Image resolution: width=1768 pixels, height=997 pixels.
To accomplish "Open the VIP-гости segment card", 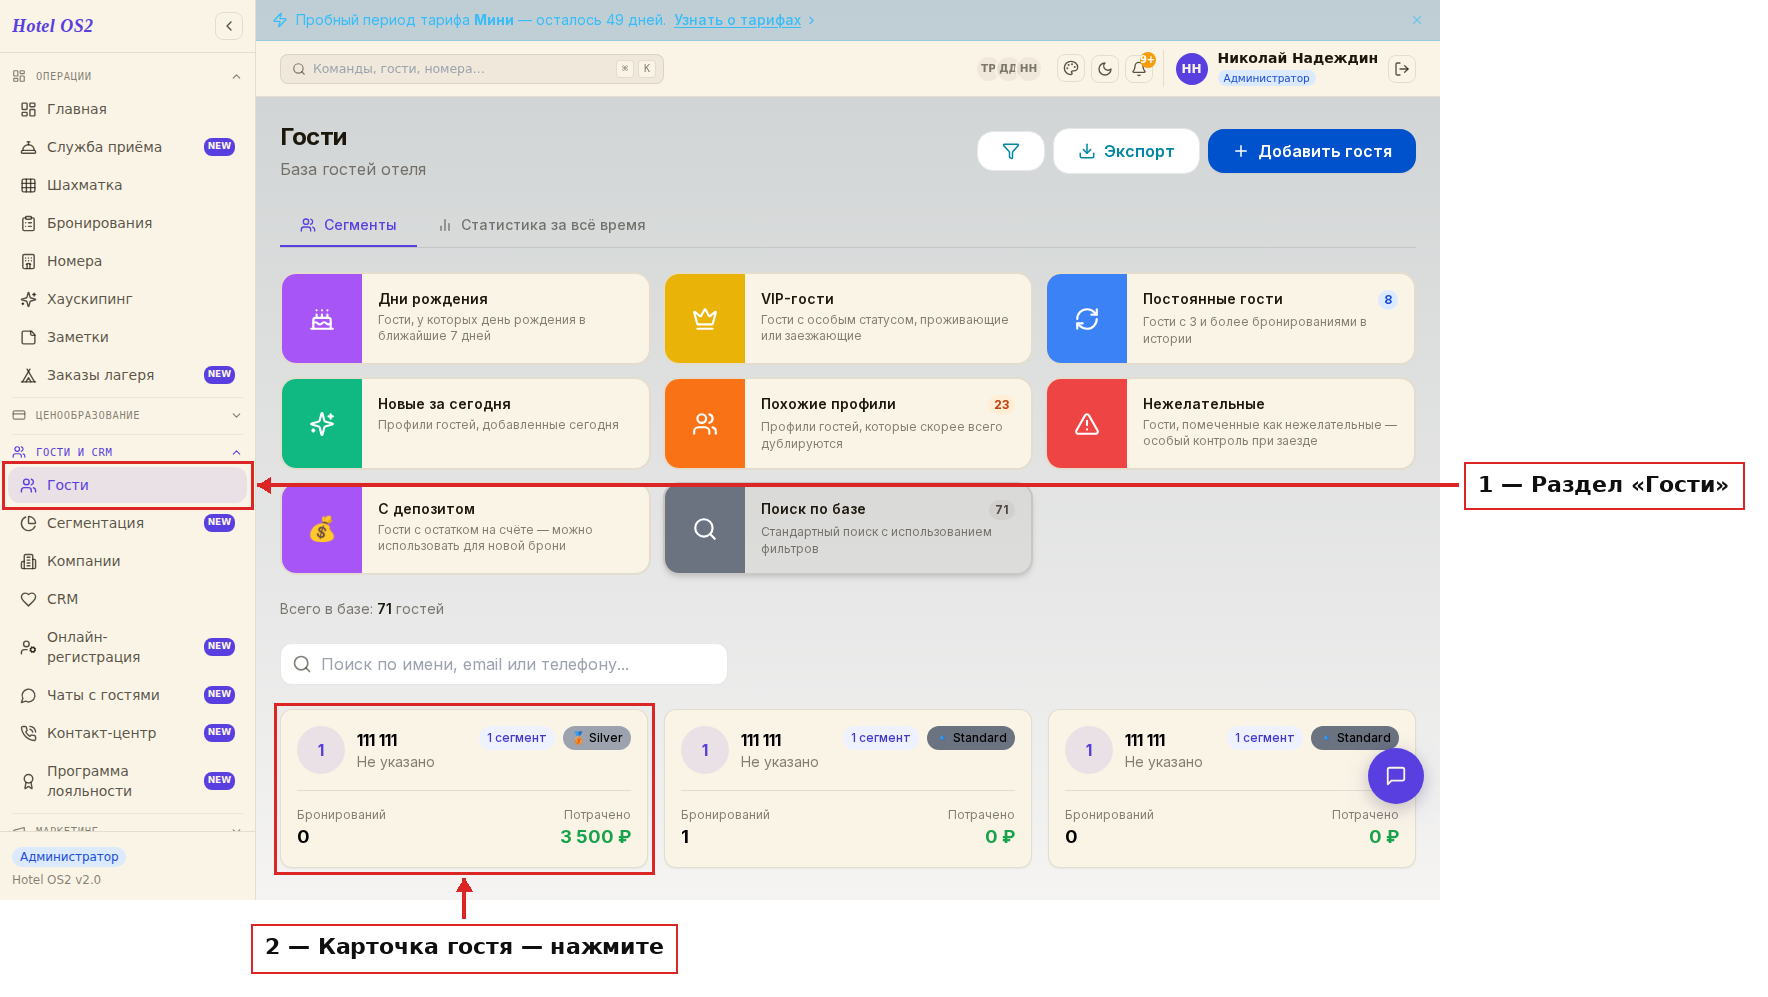I will tap(848, 318).
